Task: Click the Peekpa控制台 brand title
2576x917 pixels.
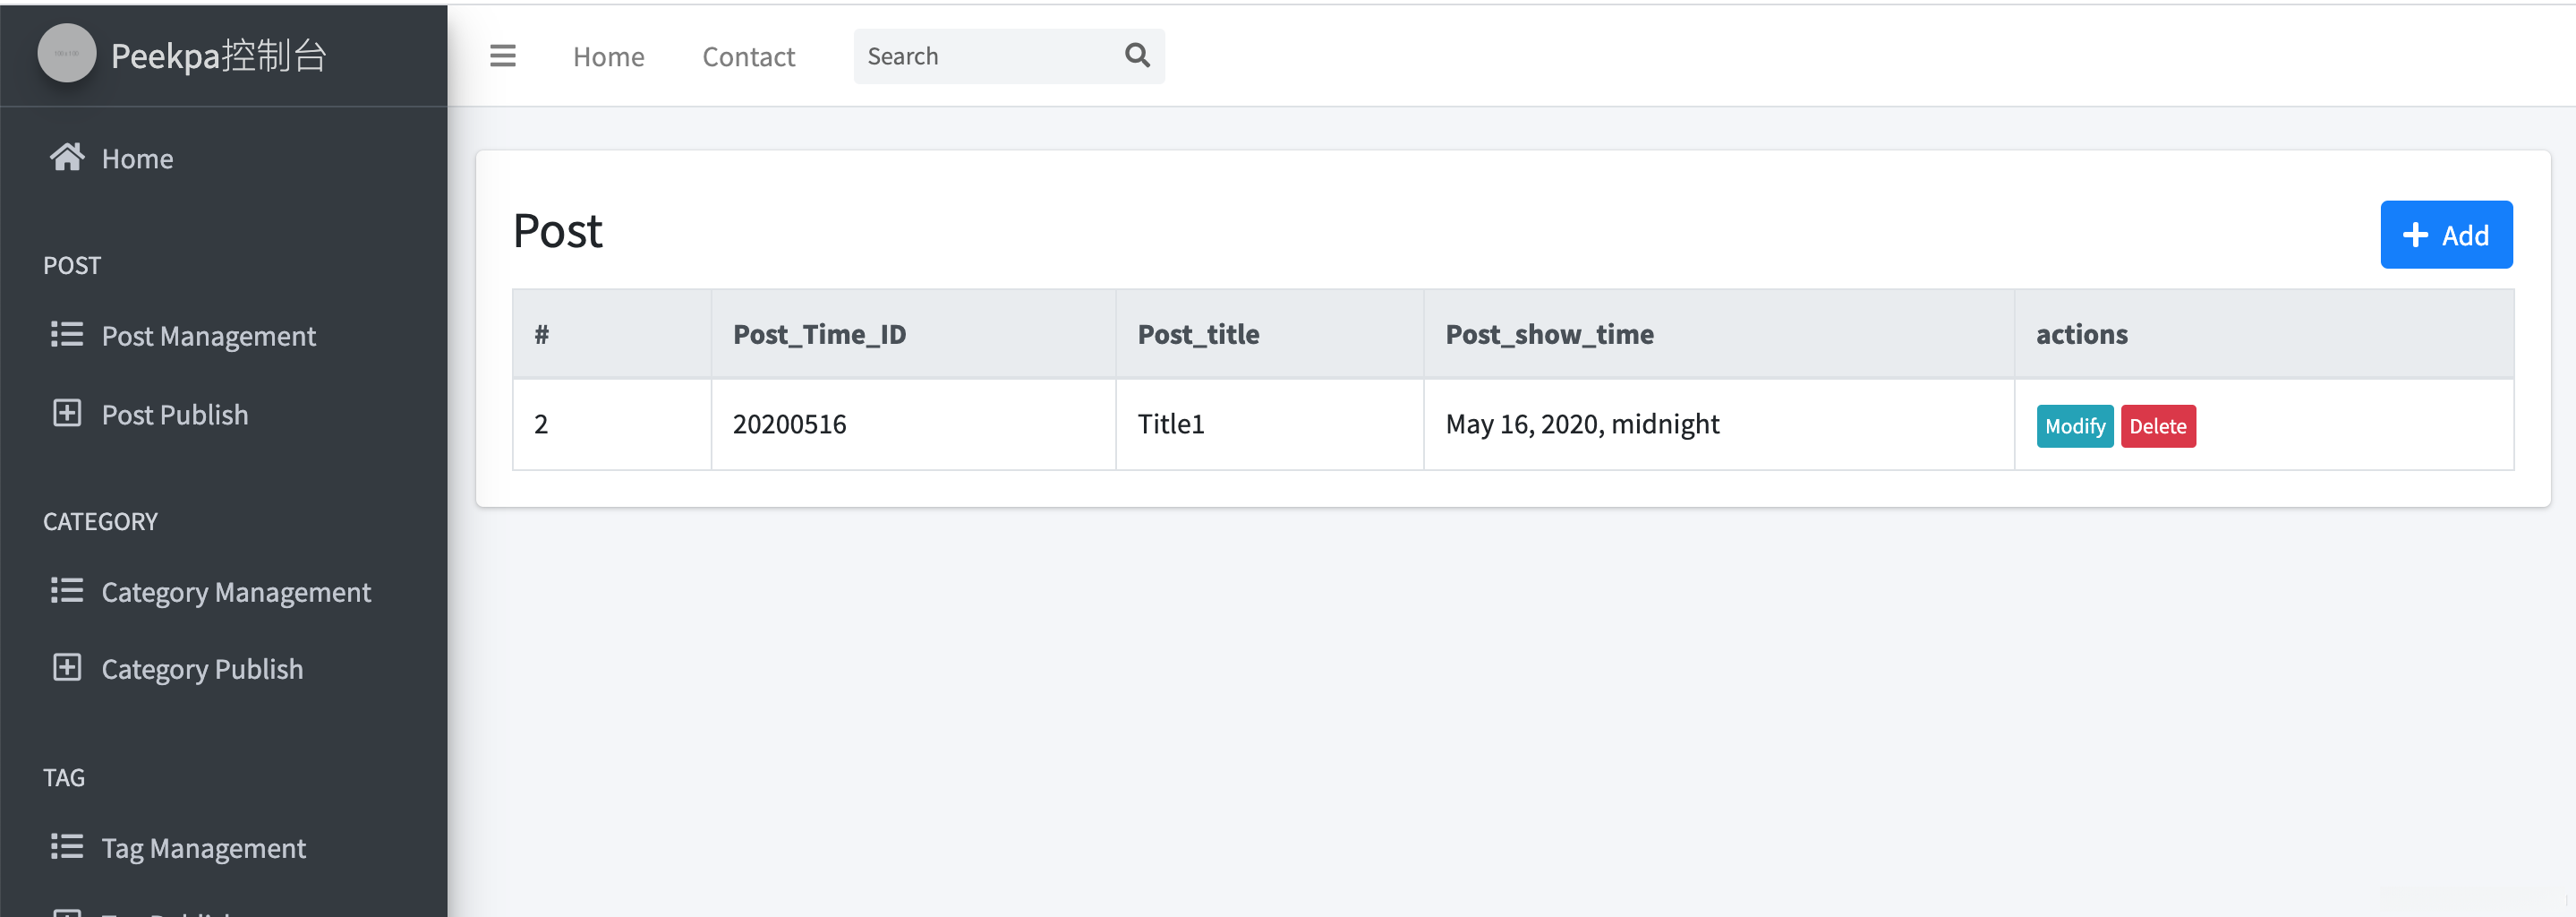Action: tap(218, 56)
